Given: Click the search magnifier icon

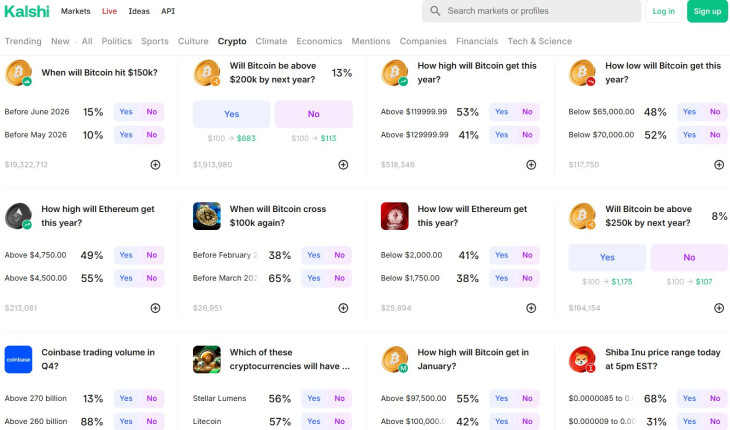Looking at the screenshot, I should (435, 11).
